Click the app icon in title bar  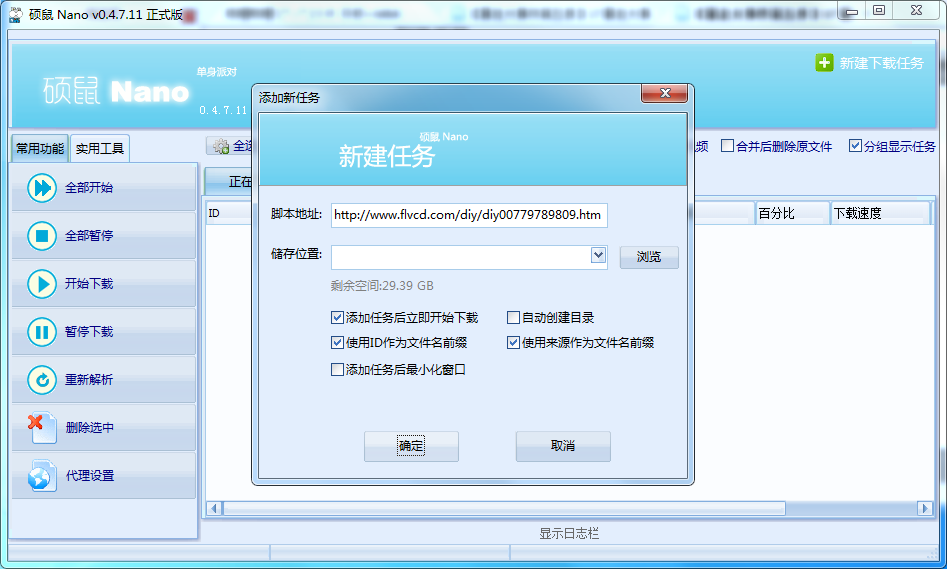[x=16, y=14]
